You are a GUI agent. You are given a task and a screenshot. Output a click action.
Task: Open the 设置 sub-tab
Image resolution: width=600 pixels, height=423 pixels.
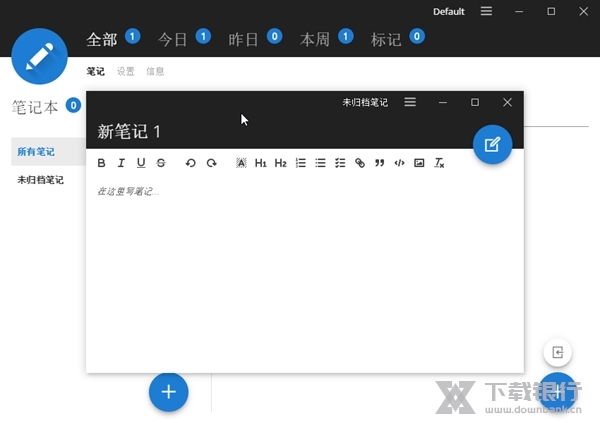(x=126, y=72)
